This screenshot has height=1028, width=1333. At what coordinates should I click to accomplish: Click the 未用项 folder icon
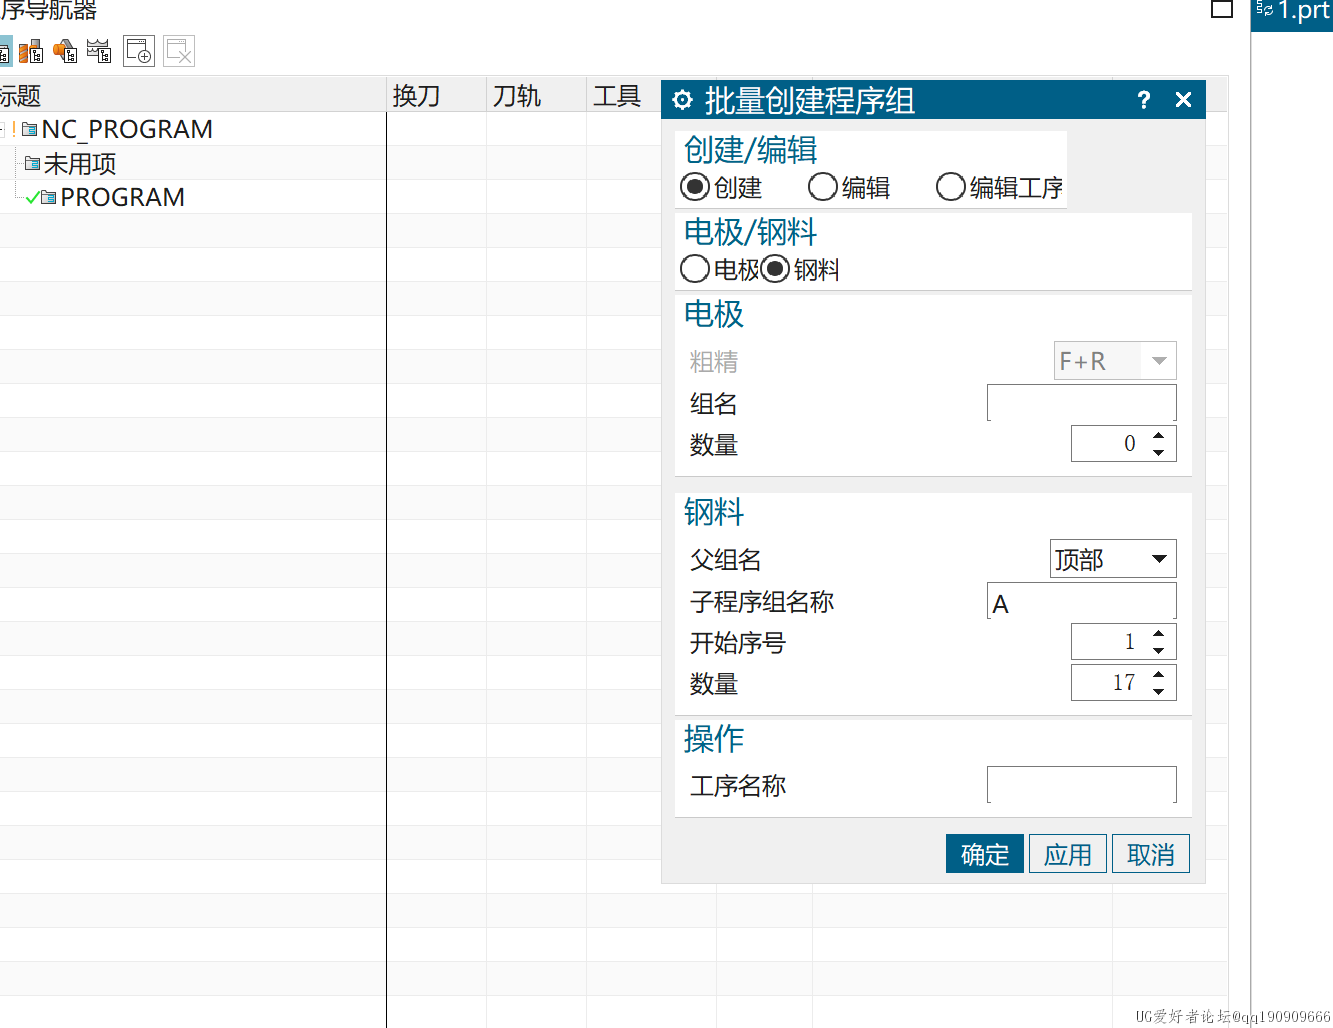coord(32,163)
